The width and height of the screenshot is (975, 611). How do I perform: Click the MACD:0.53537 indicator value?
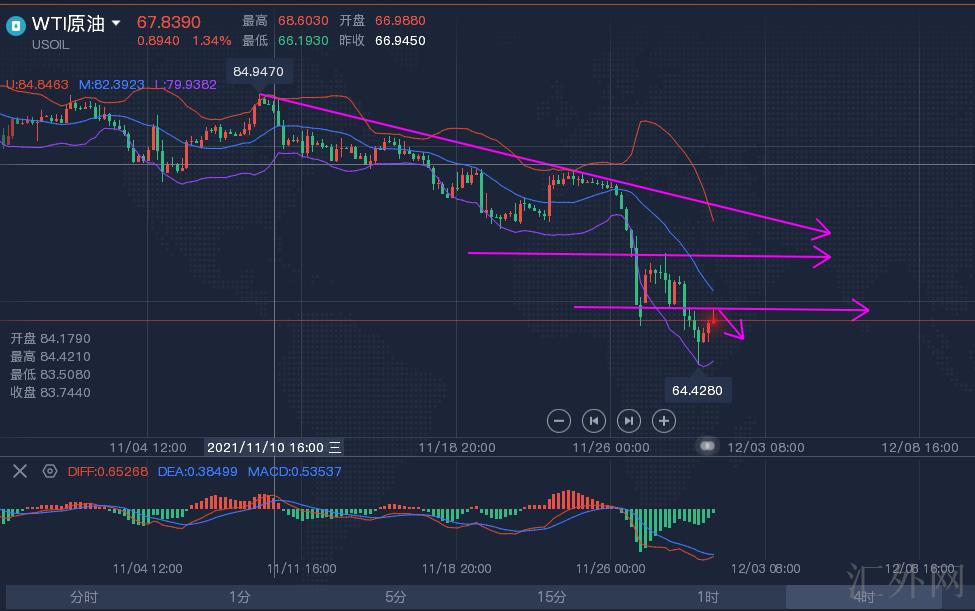[294, 472]
